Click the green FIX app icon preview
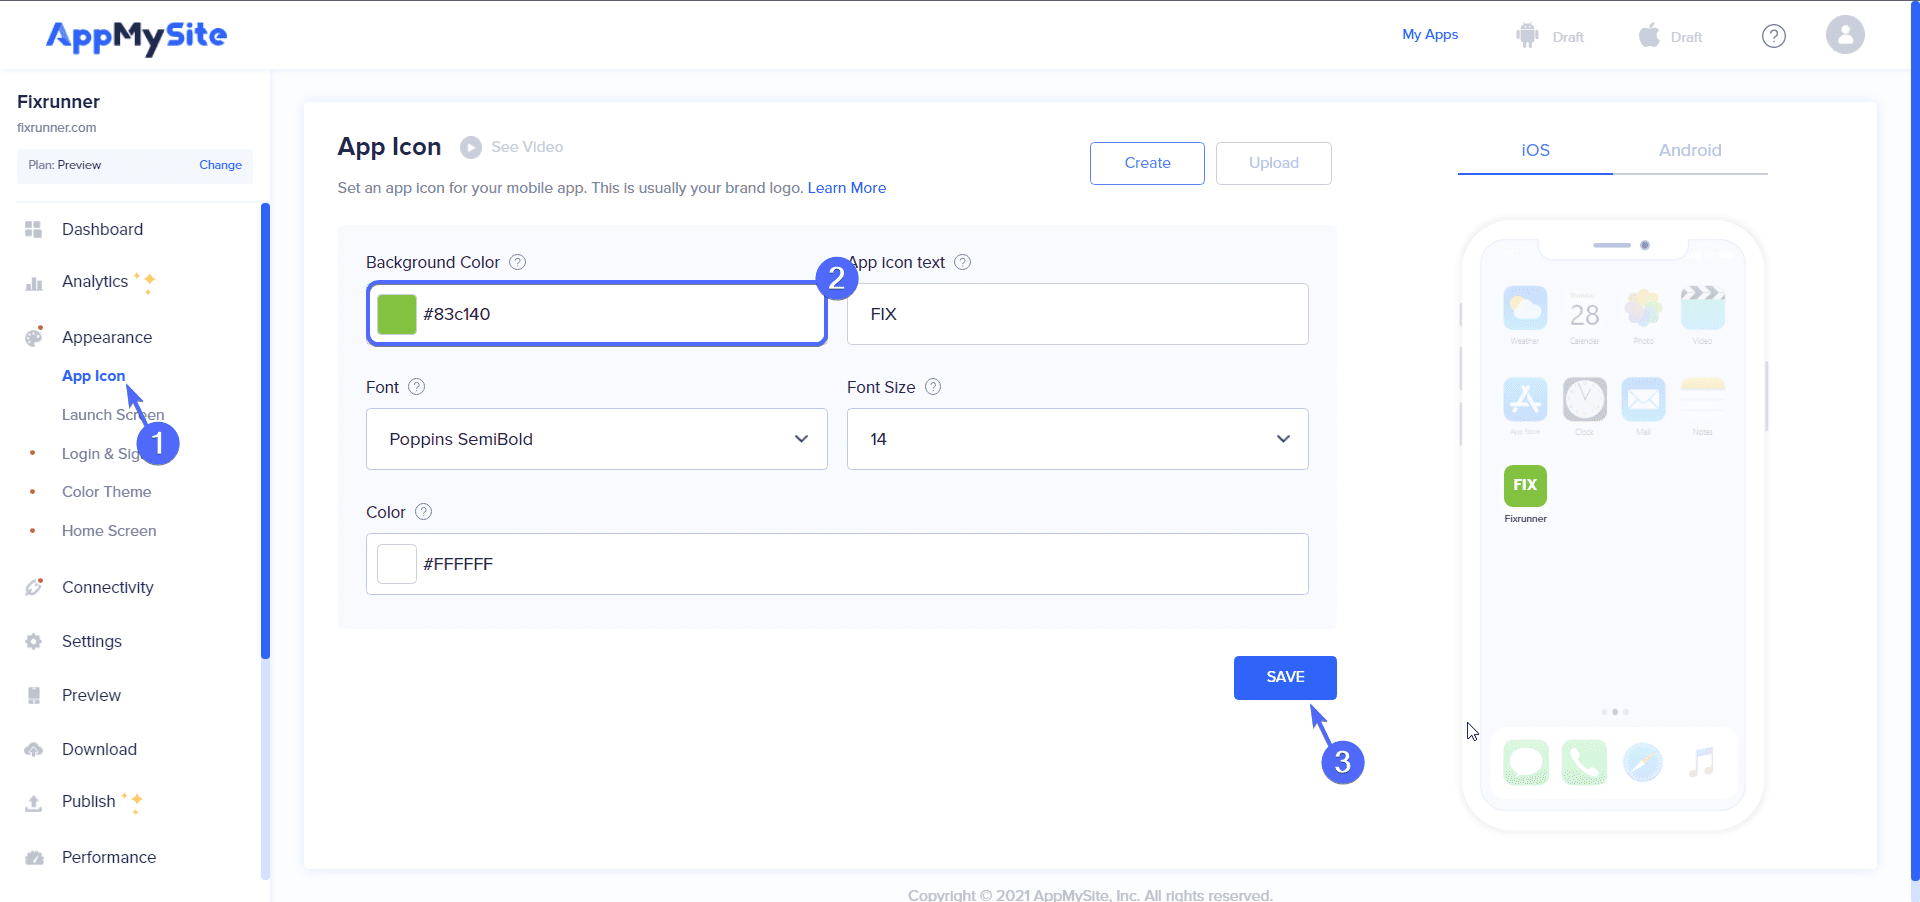This screenshot has width=1920, height=902. pyautogui.click(x=1525, y=486)
